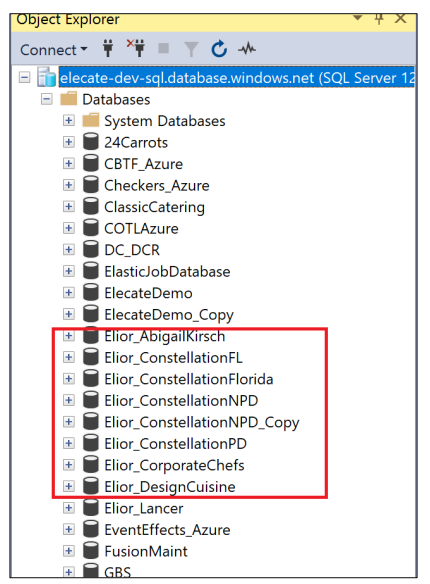Image resolution: width=430 pixels, height=584 pixels.
Task: Click the Stop square icon in toolbar
Action: click(x=163, y=48)
